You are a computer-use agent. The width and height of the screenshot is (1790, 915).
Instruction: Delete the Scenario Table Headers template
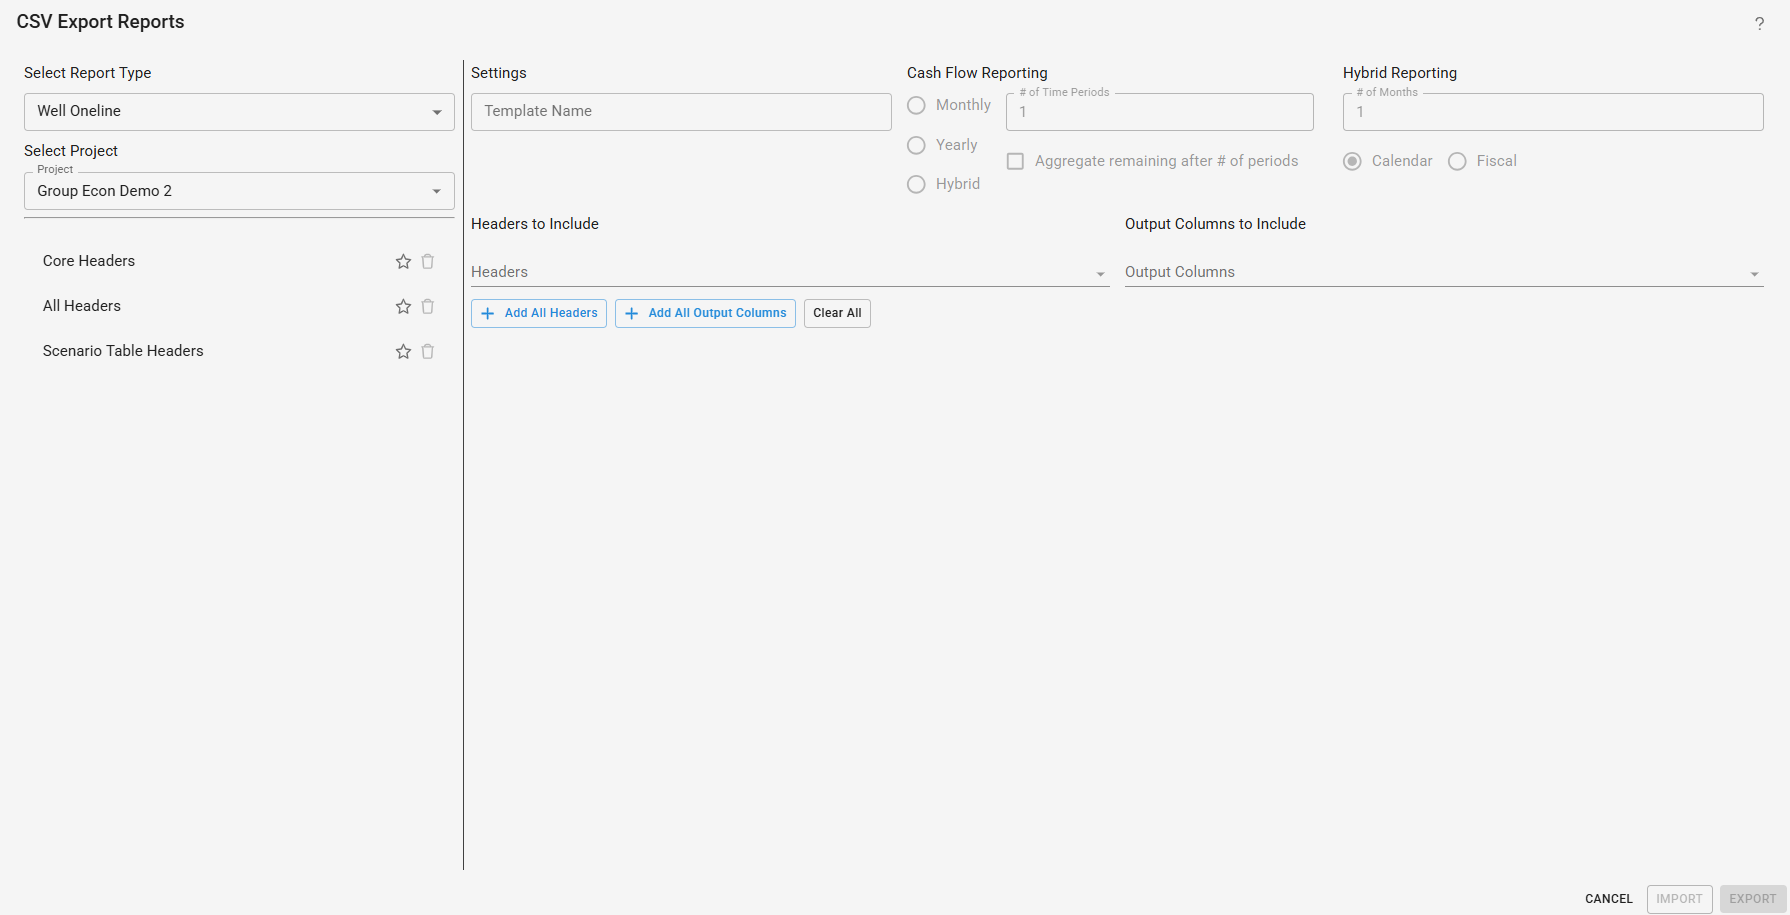428,352
